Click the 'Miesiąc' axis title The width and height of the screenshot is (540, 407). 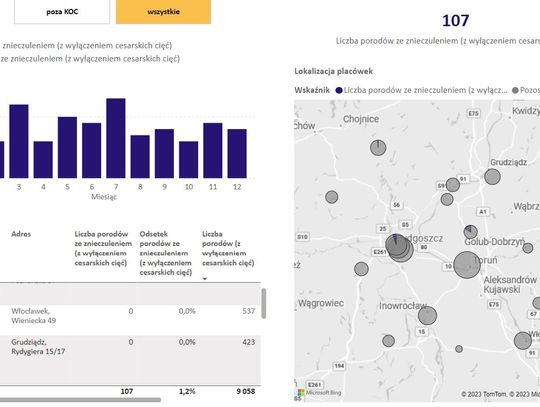(104, 197)
